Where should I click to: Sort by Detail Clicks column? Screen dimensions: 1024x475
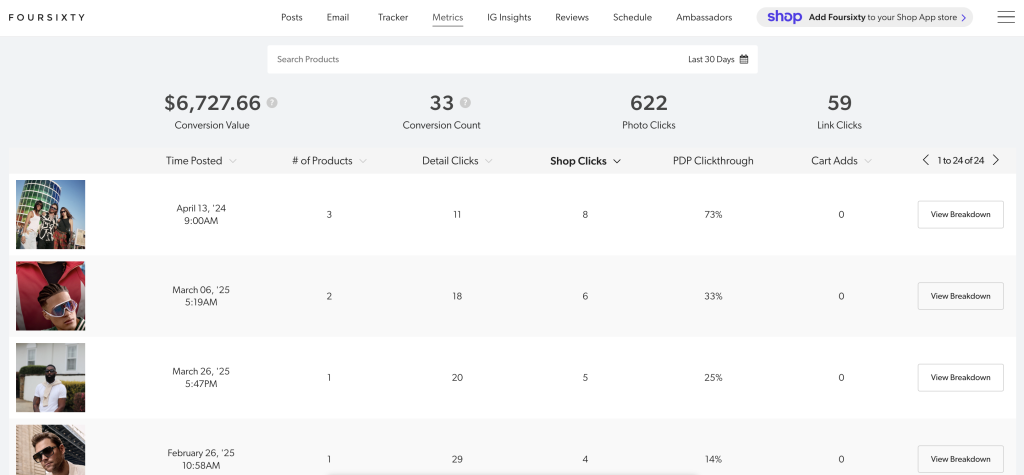[x=456, y=161]
